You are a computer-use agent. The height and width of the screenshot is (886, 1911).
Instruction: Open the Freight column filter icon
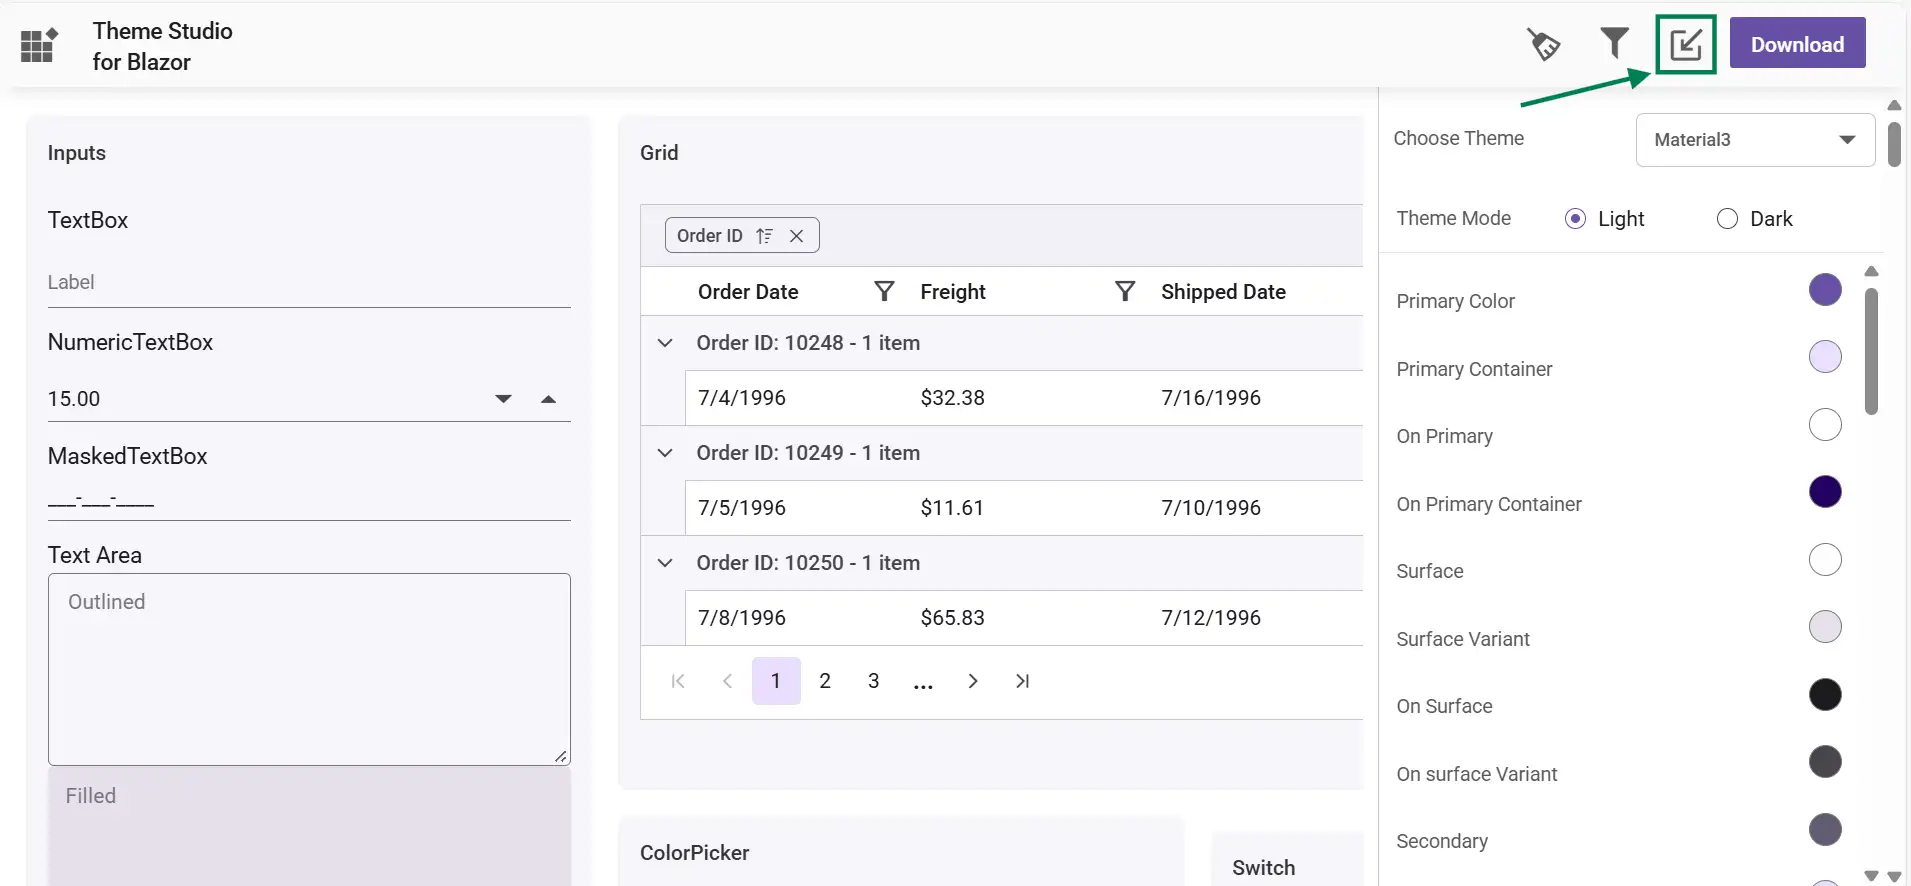1125,291
